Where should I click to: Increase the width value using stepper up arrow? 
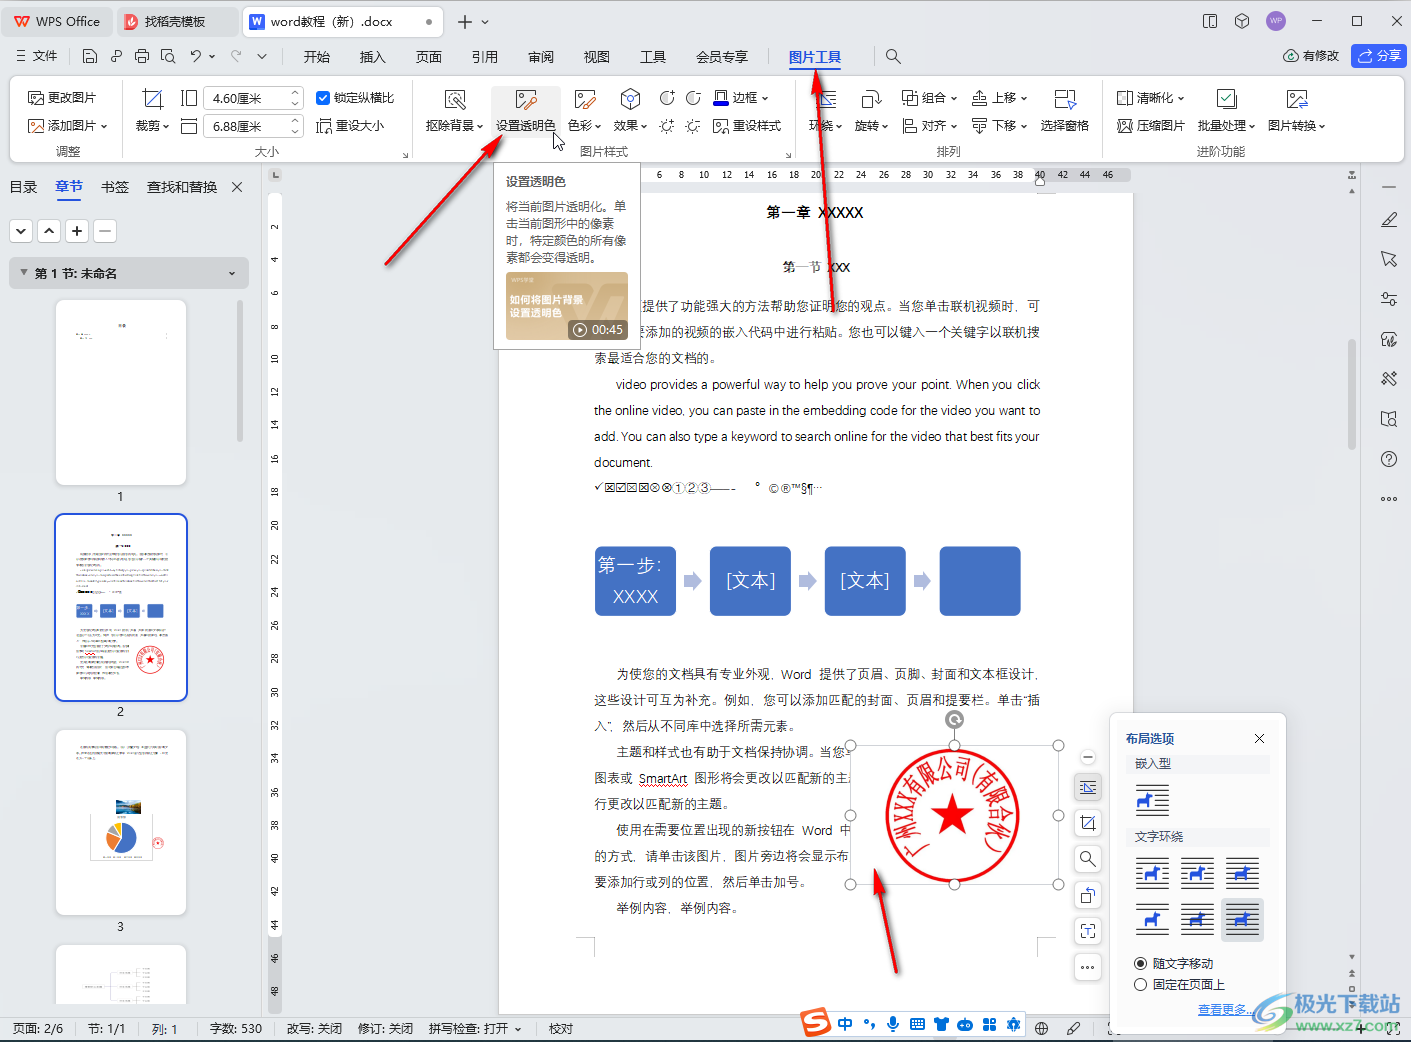point(295,120)
